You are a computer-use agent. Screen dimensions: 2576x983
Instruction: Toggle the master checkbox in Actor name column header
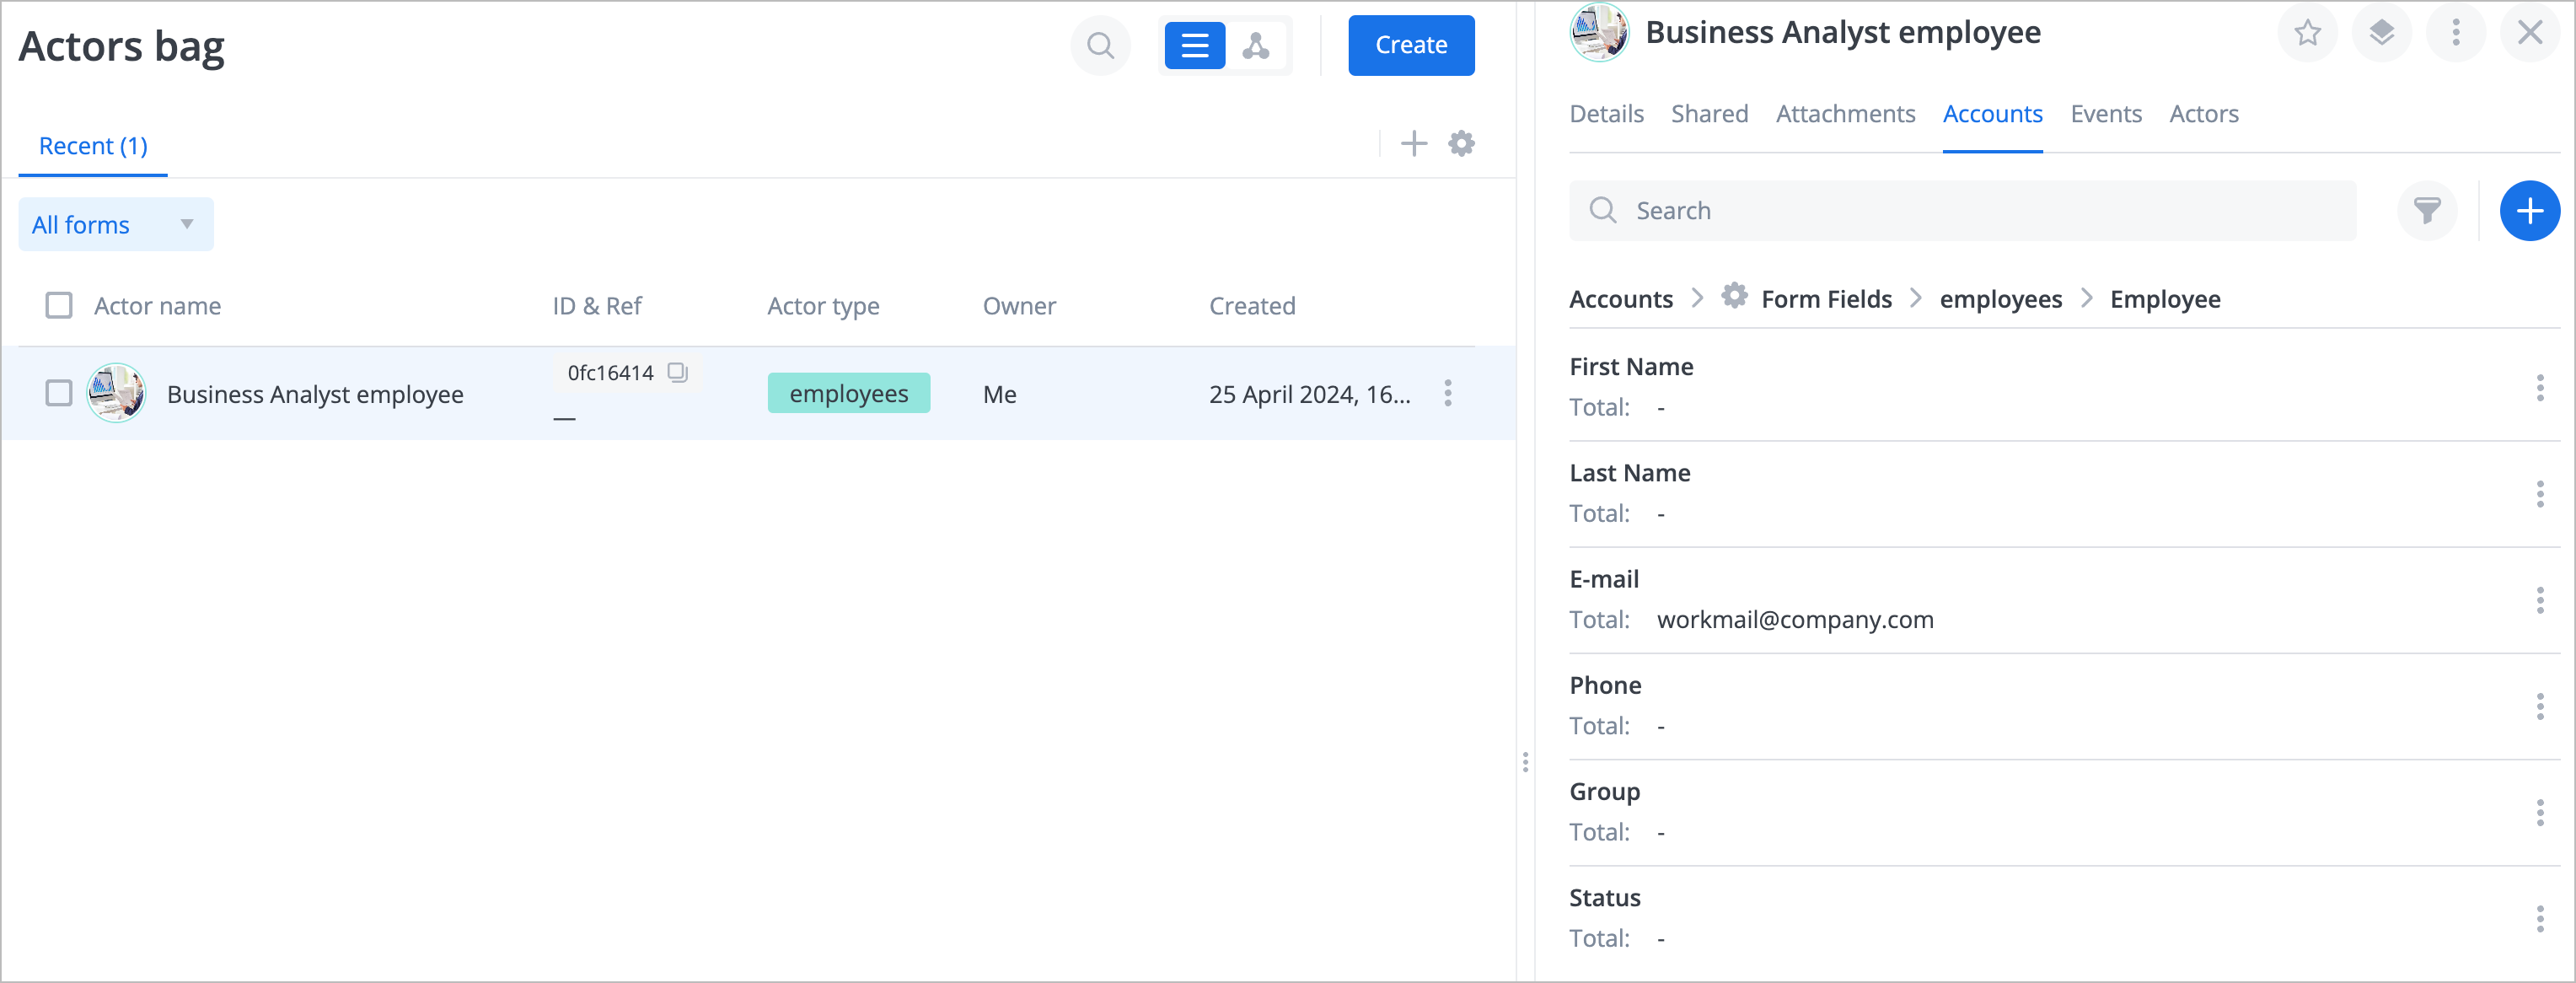[57, 304]
